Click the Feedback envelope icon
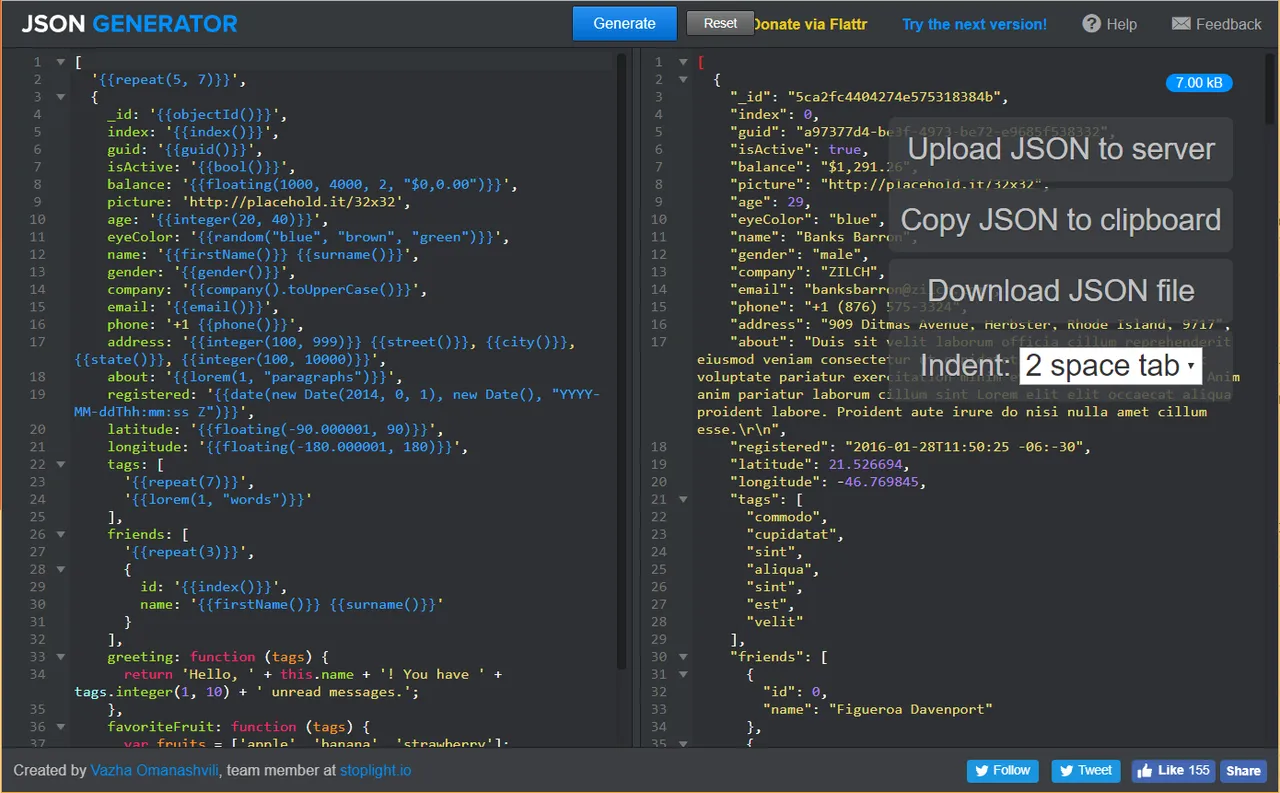The height and width of the screenshot is (793, 1280). (1181, 24)
